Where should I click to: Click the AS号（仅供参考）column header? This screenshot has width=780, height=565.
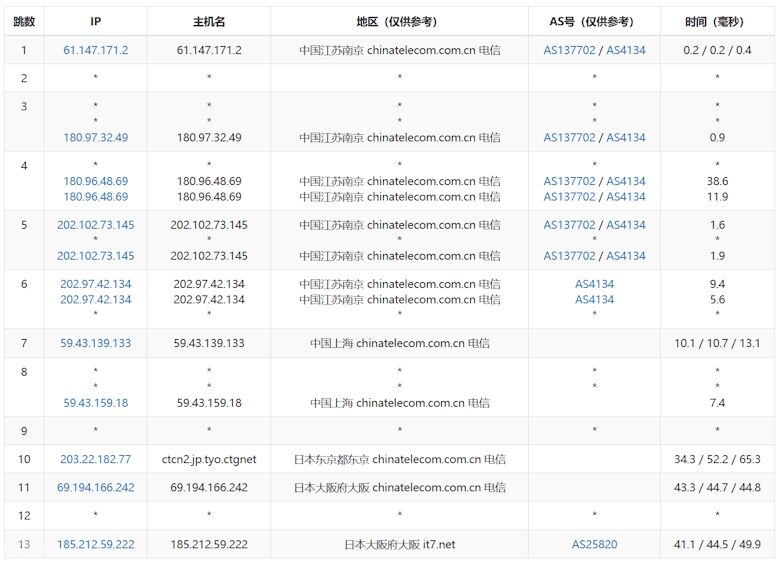[x=594, y=21]
